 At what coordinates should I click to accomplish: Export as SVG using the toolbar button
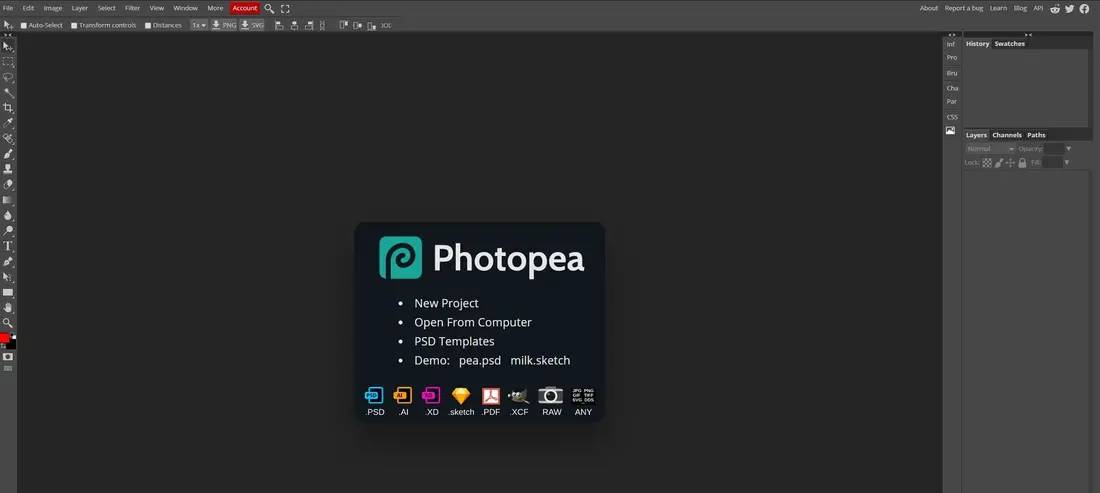(x=252, y=25)
